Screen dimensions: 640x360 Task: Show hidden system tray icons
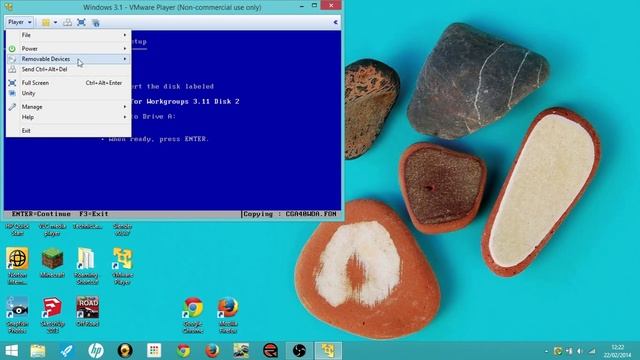(x=546, y=351)
